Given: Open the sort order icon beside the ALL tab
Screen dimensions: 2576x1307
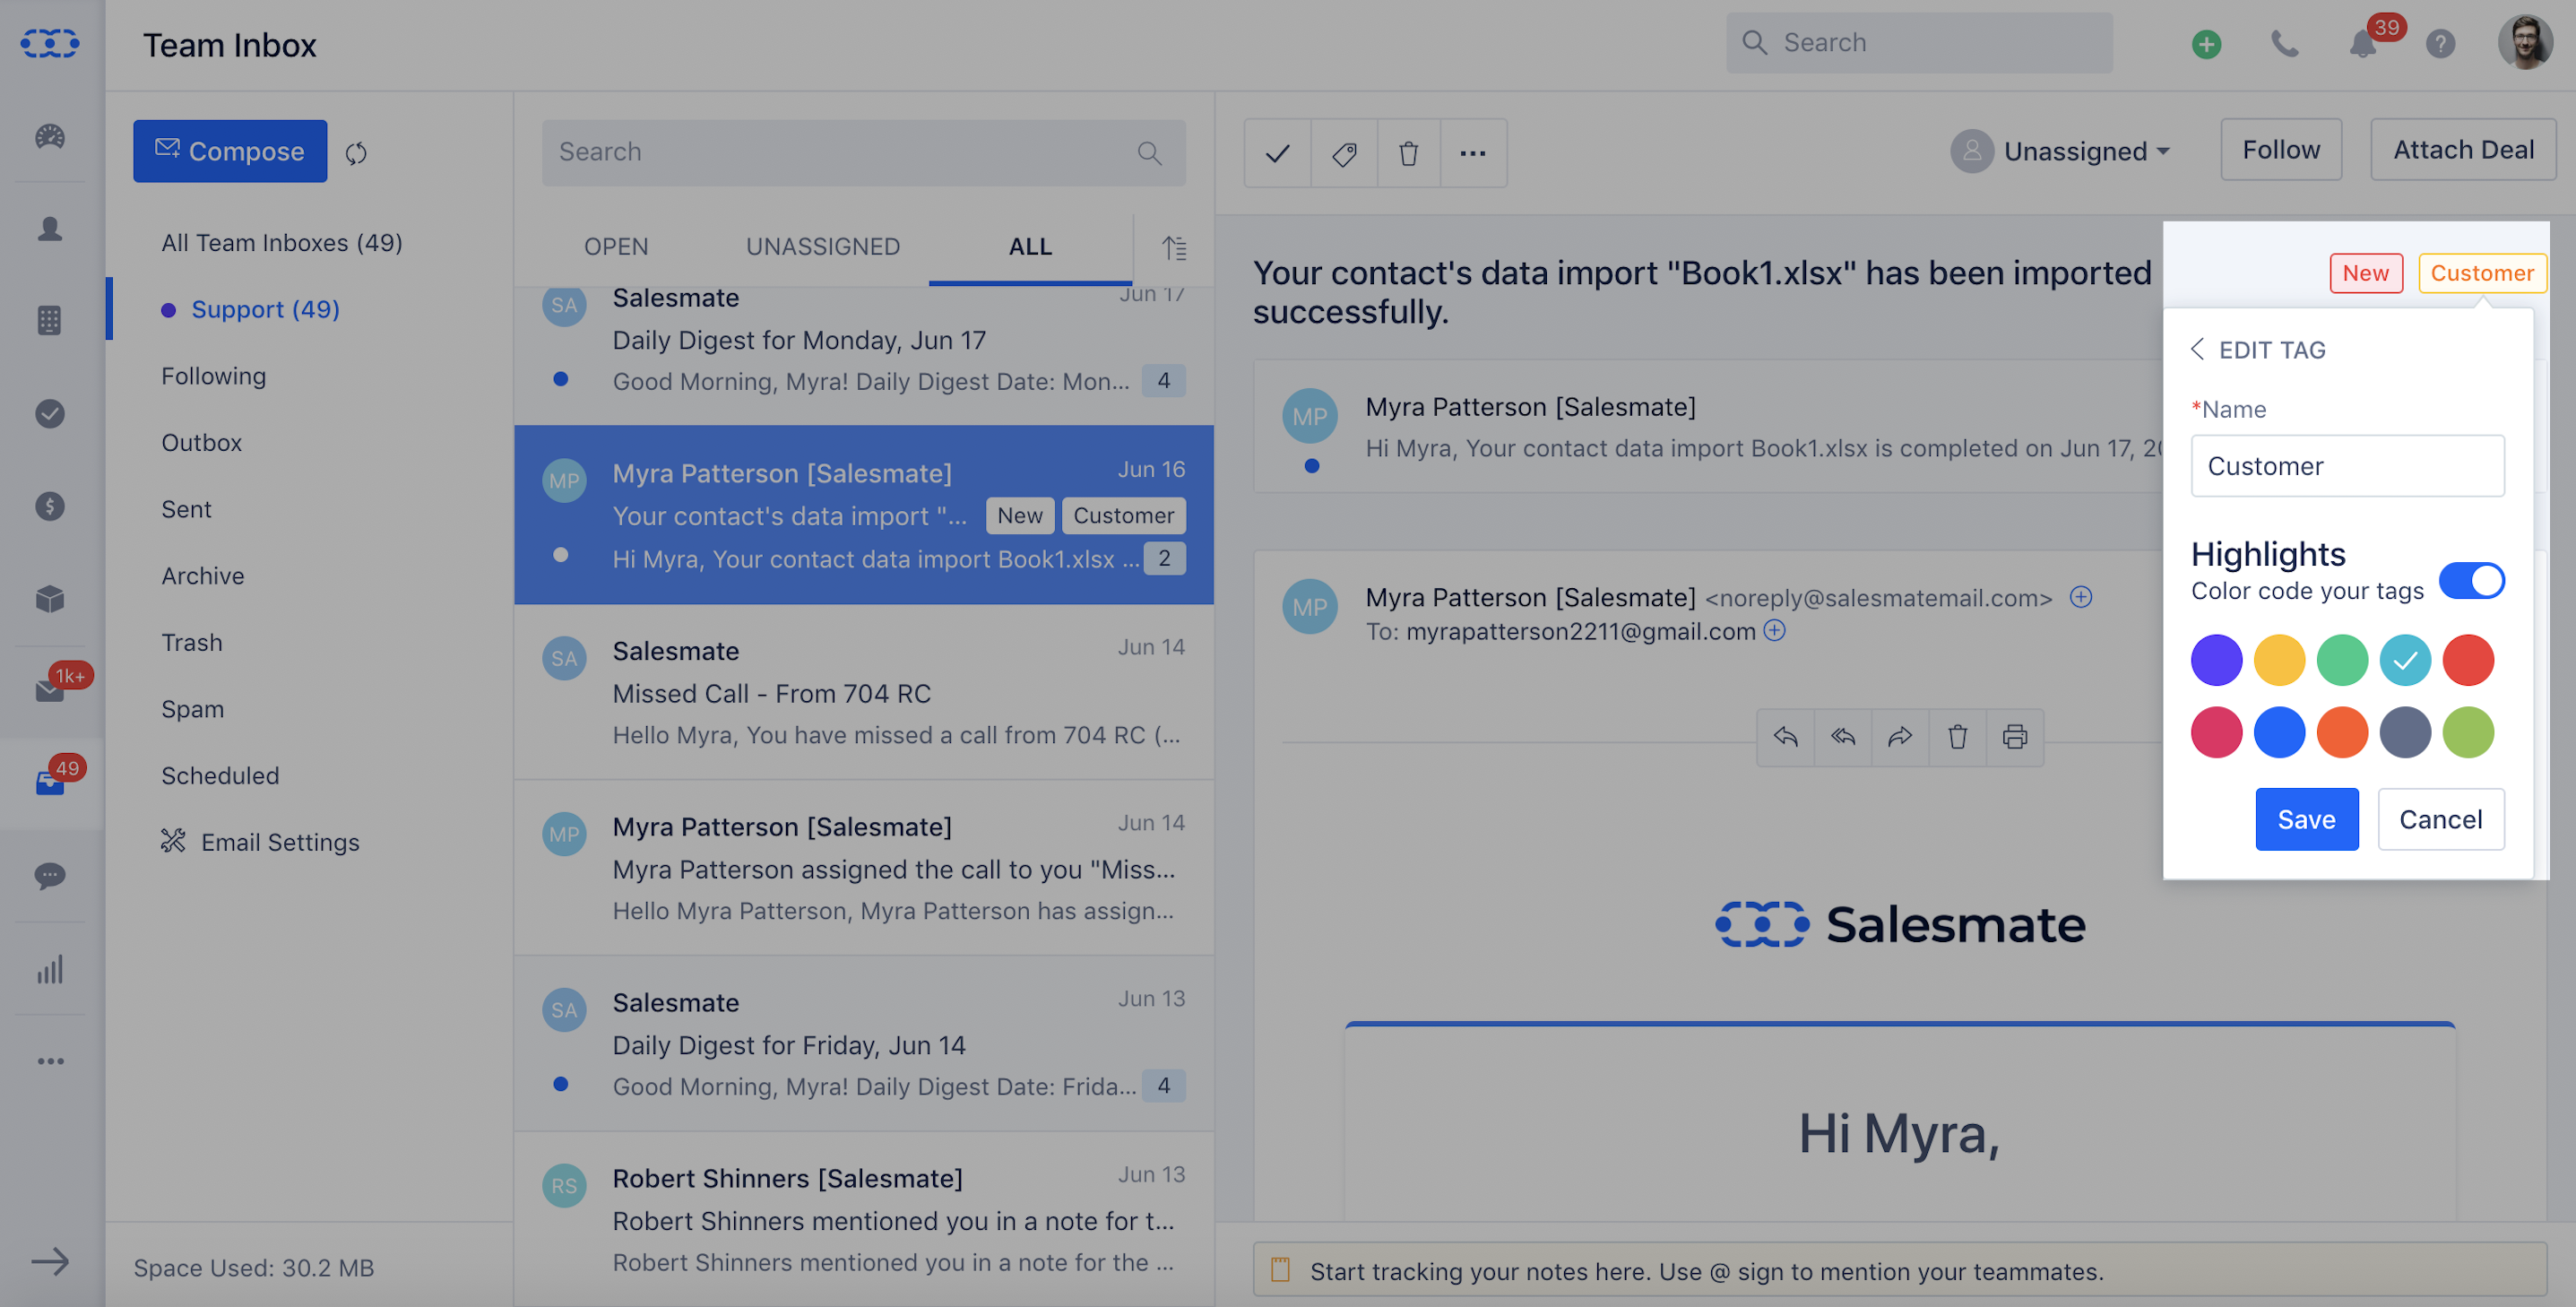Looking at the screenshot, I should click(x=1174, y=247).
